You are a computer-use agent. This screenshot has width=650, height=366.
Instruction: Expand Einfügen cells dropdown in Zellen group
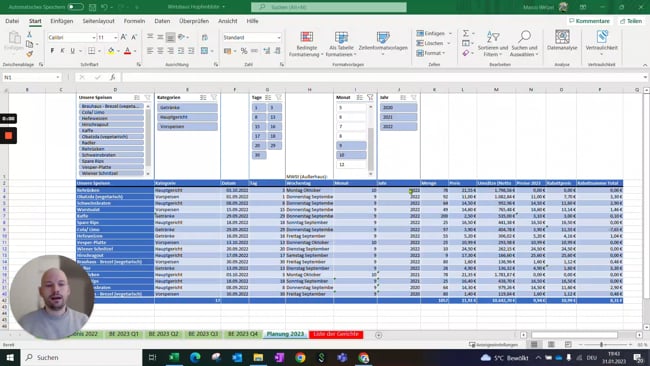point(450,33)
